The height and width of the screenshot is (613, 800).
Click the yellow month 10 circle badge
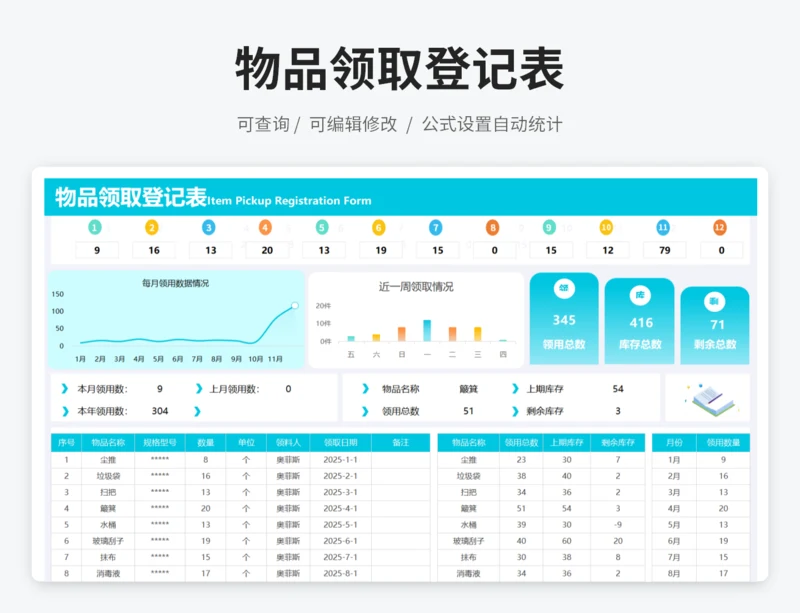606,227
